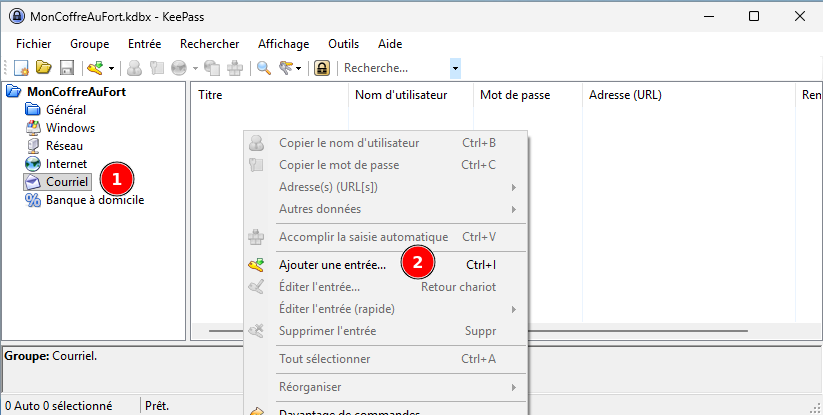
Task: Select the MonCoffreAuFort root folder
Action: (76, 92)
